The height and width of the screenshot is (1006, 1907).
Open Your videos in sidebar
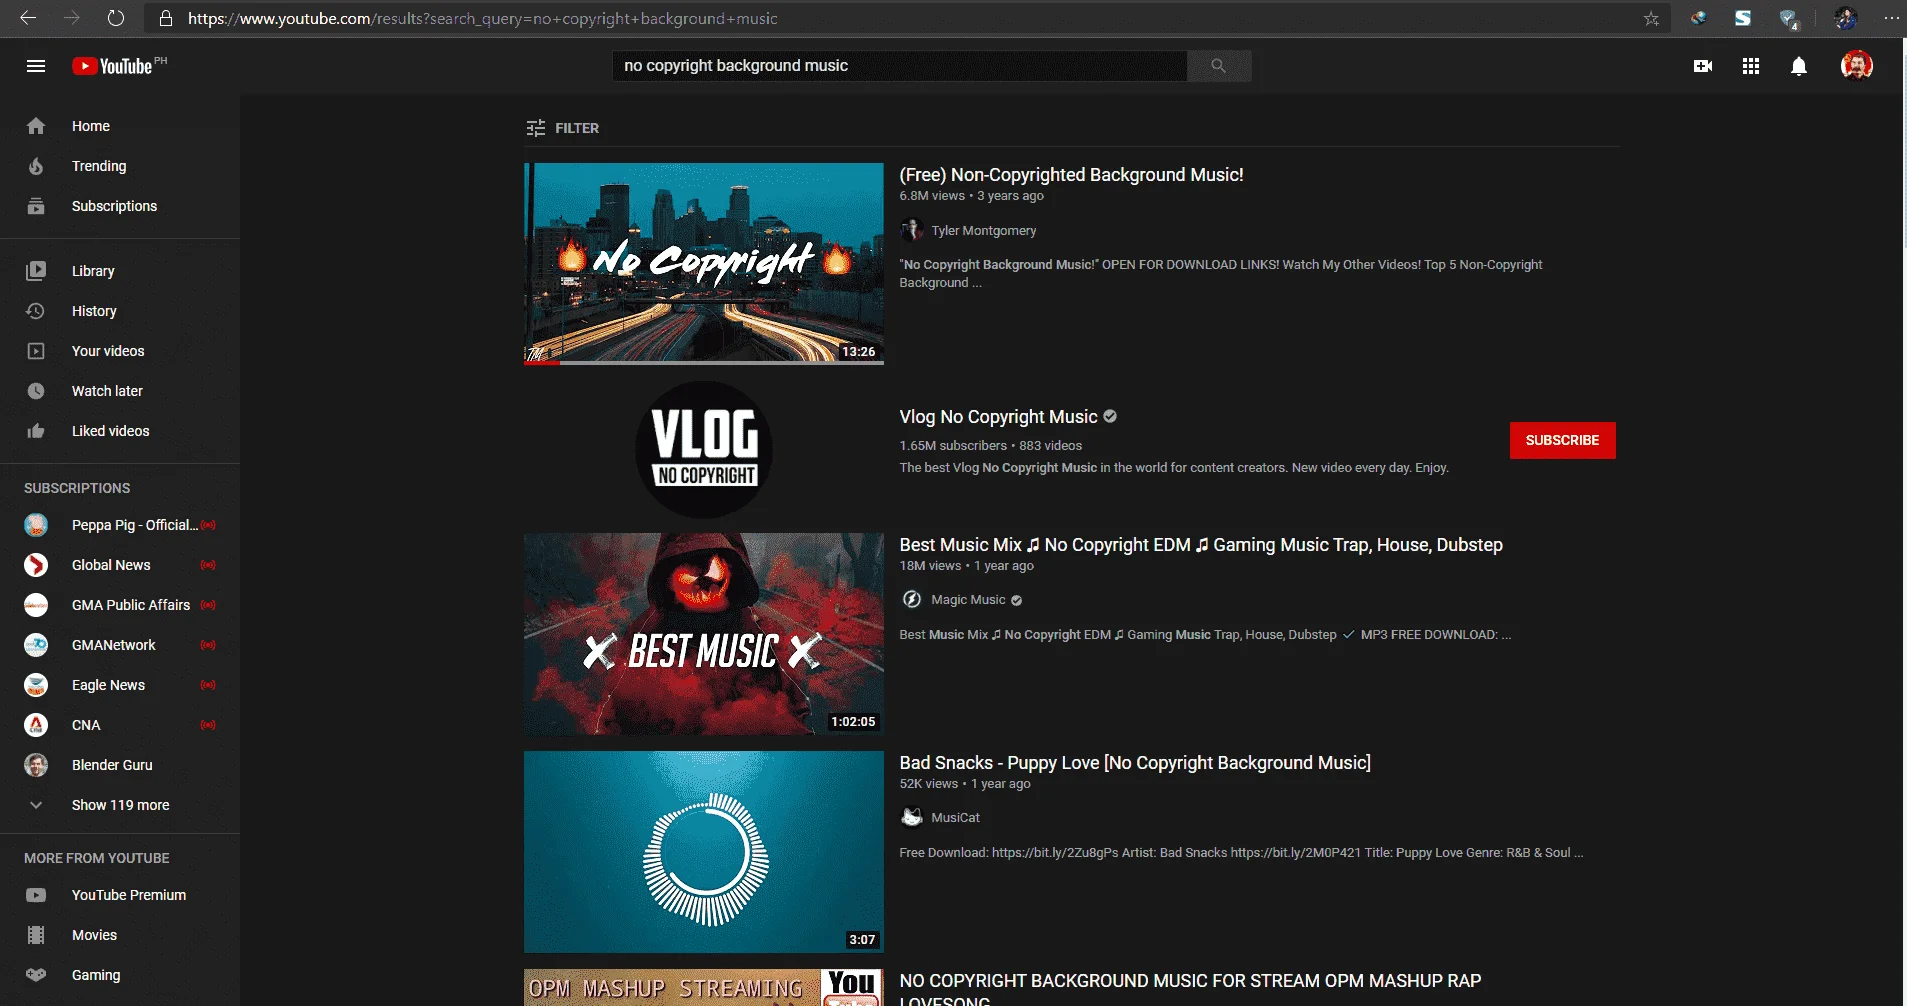tap(120, 351)
